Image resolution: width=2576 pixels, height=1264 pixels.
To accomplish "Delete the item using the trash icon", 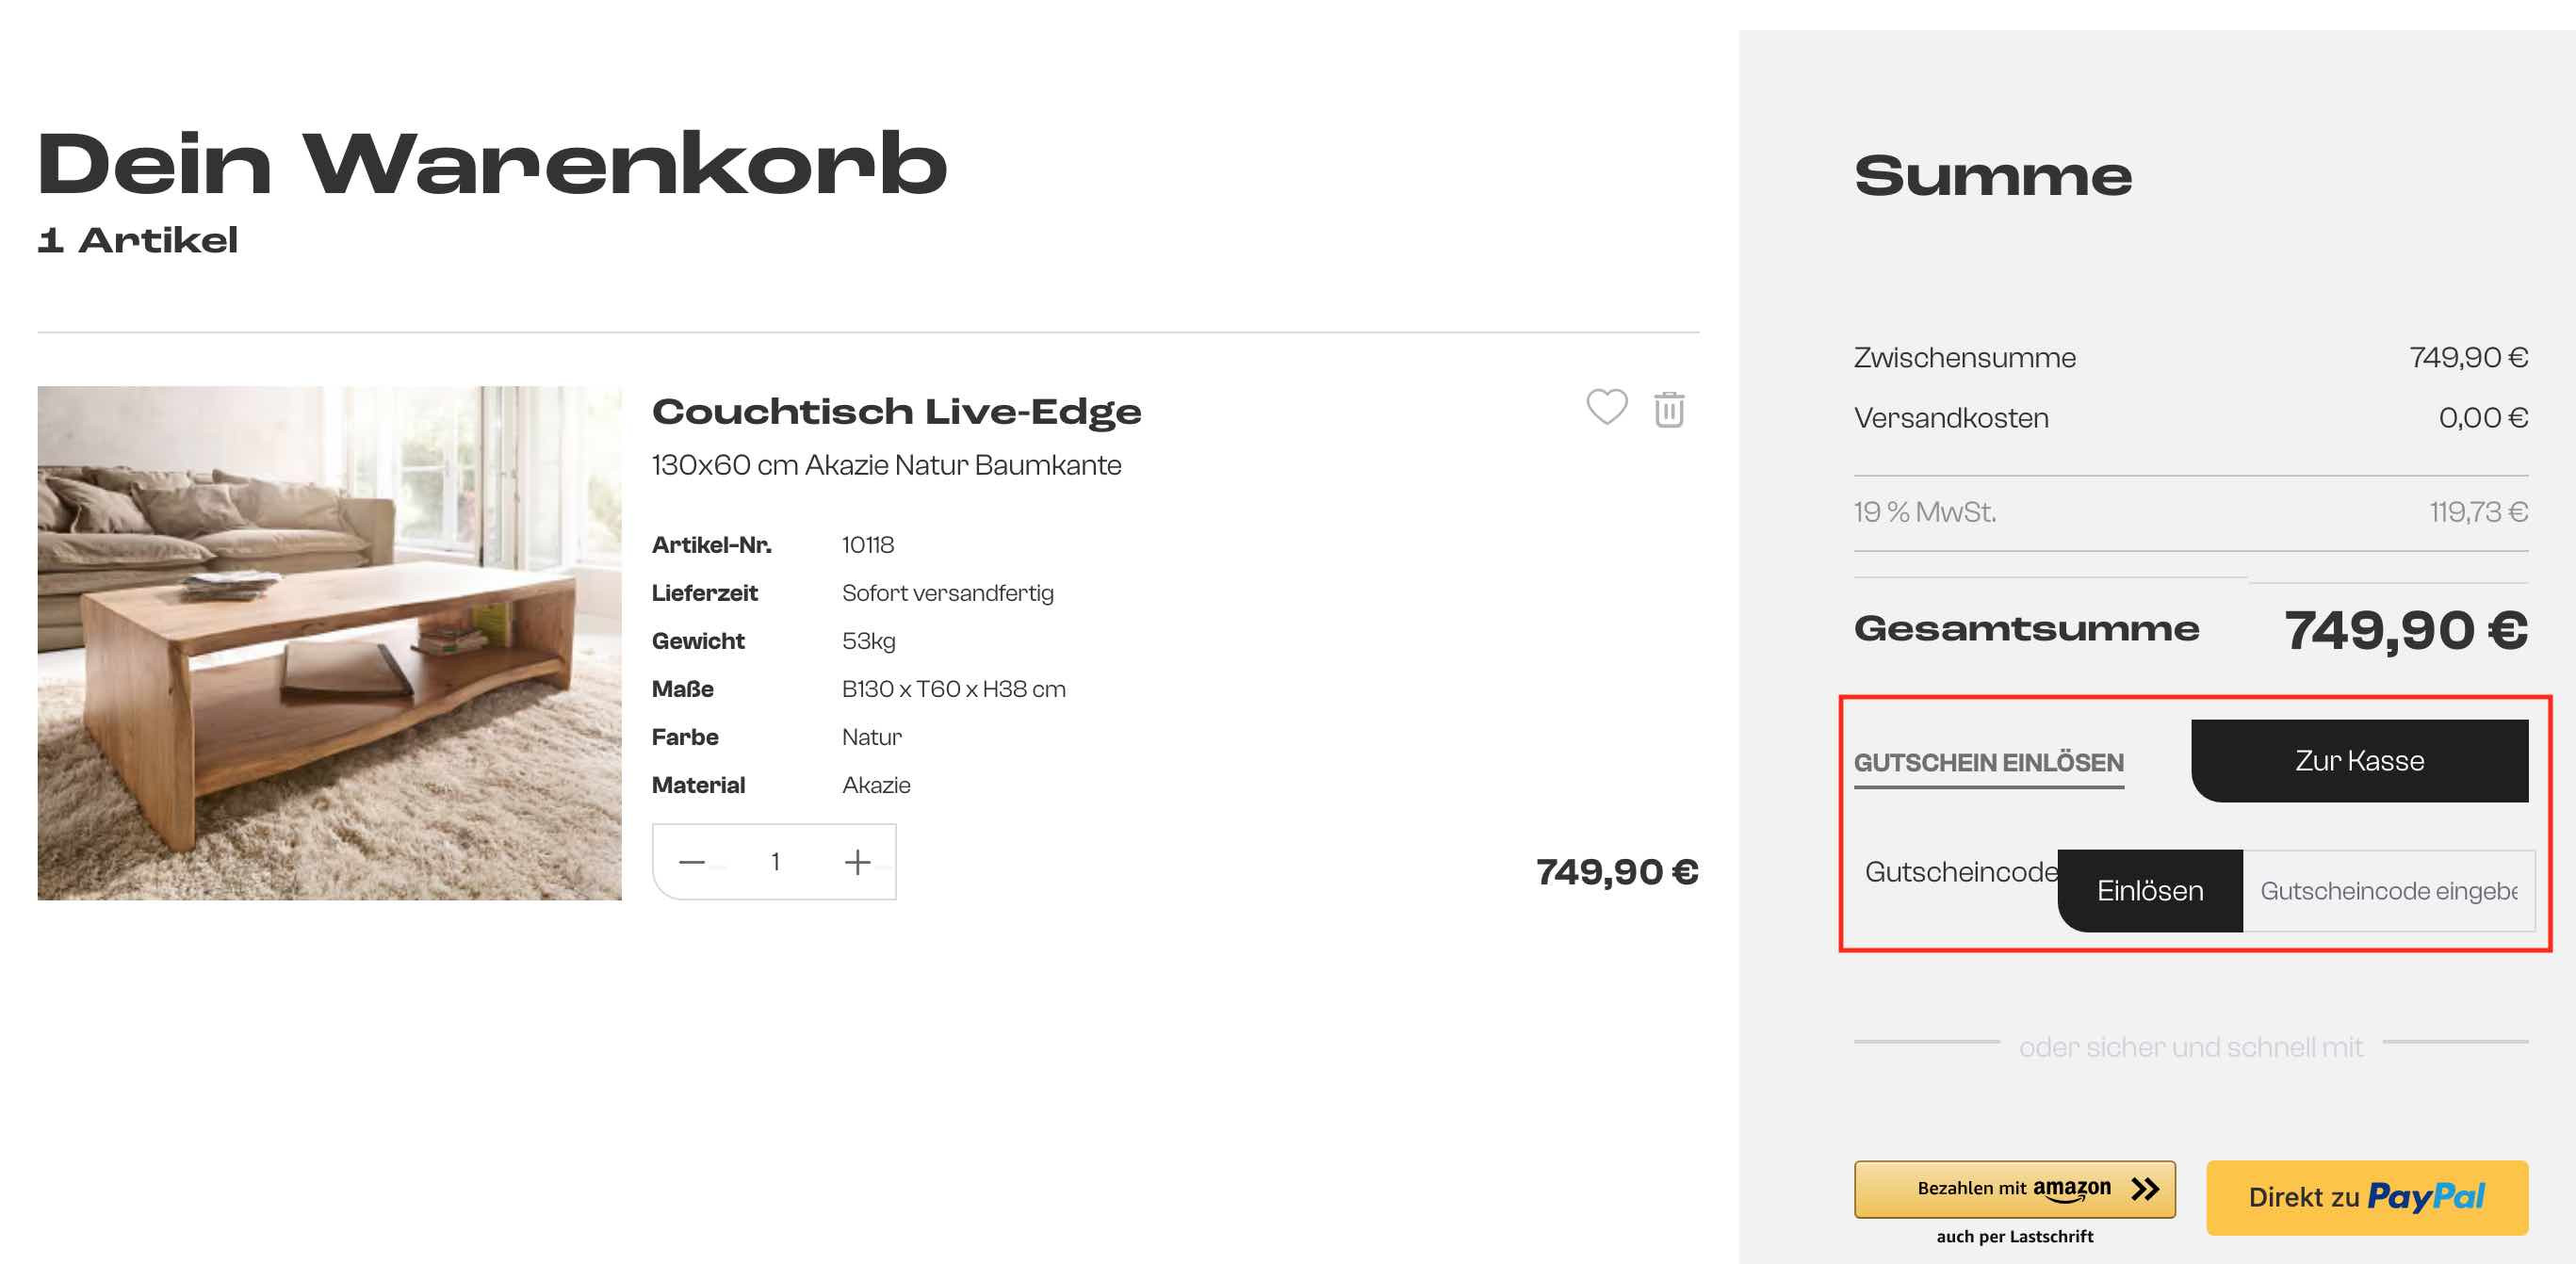I will pos(1669,409).
